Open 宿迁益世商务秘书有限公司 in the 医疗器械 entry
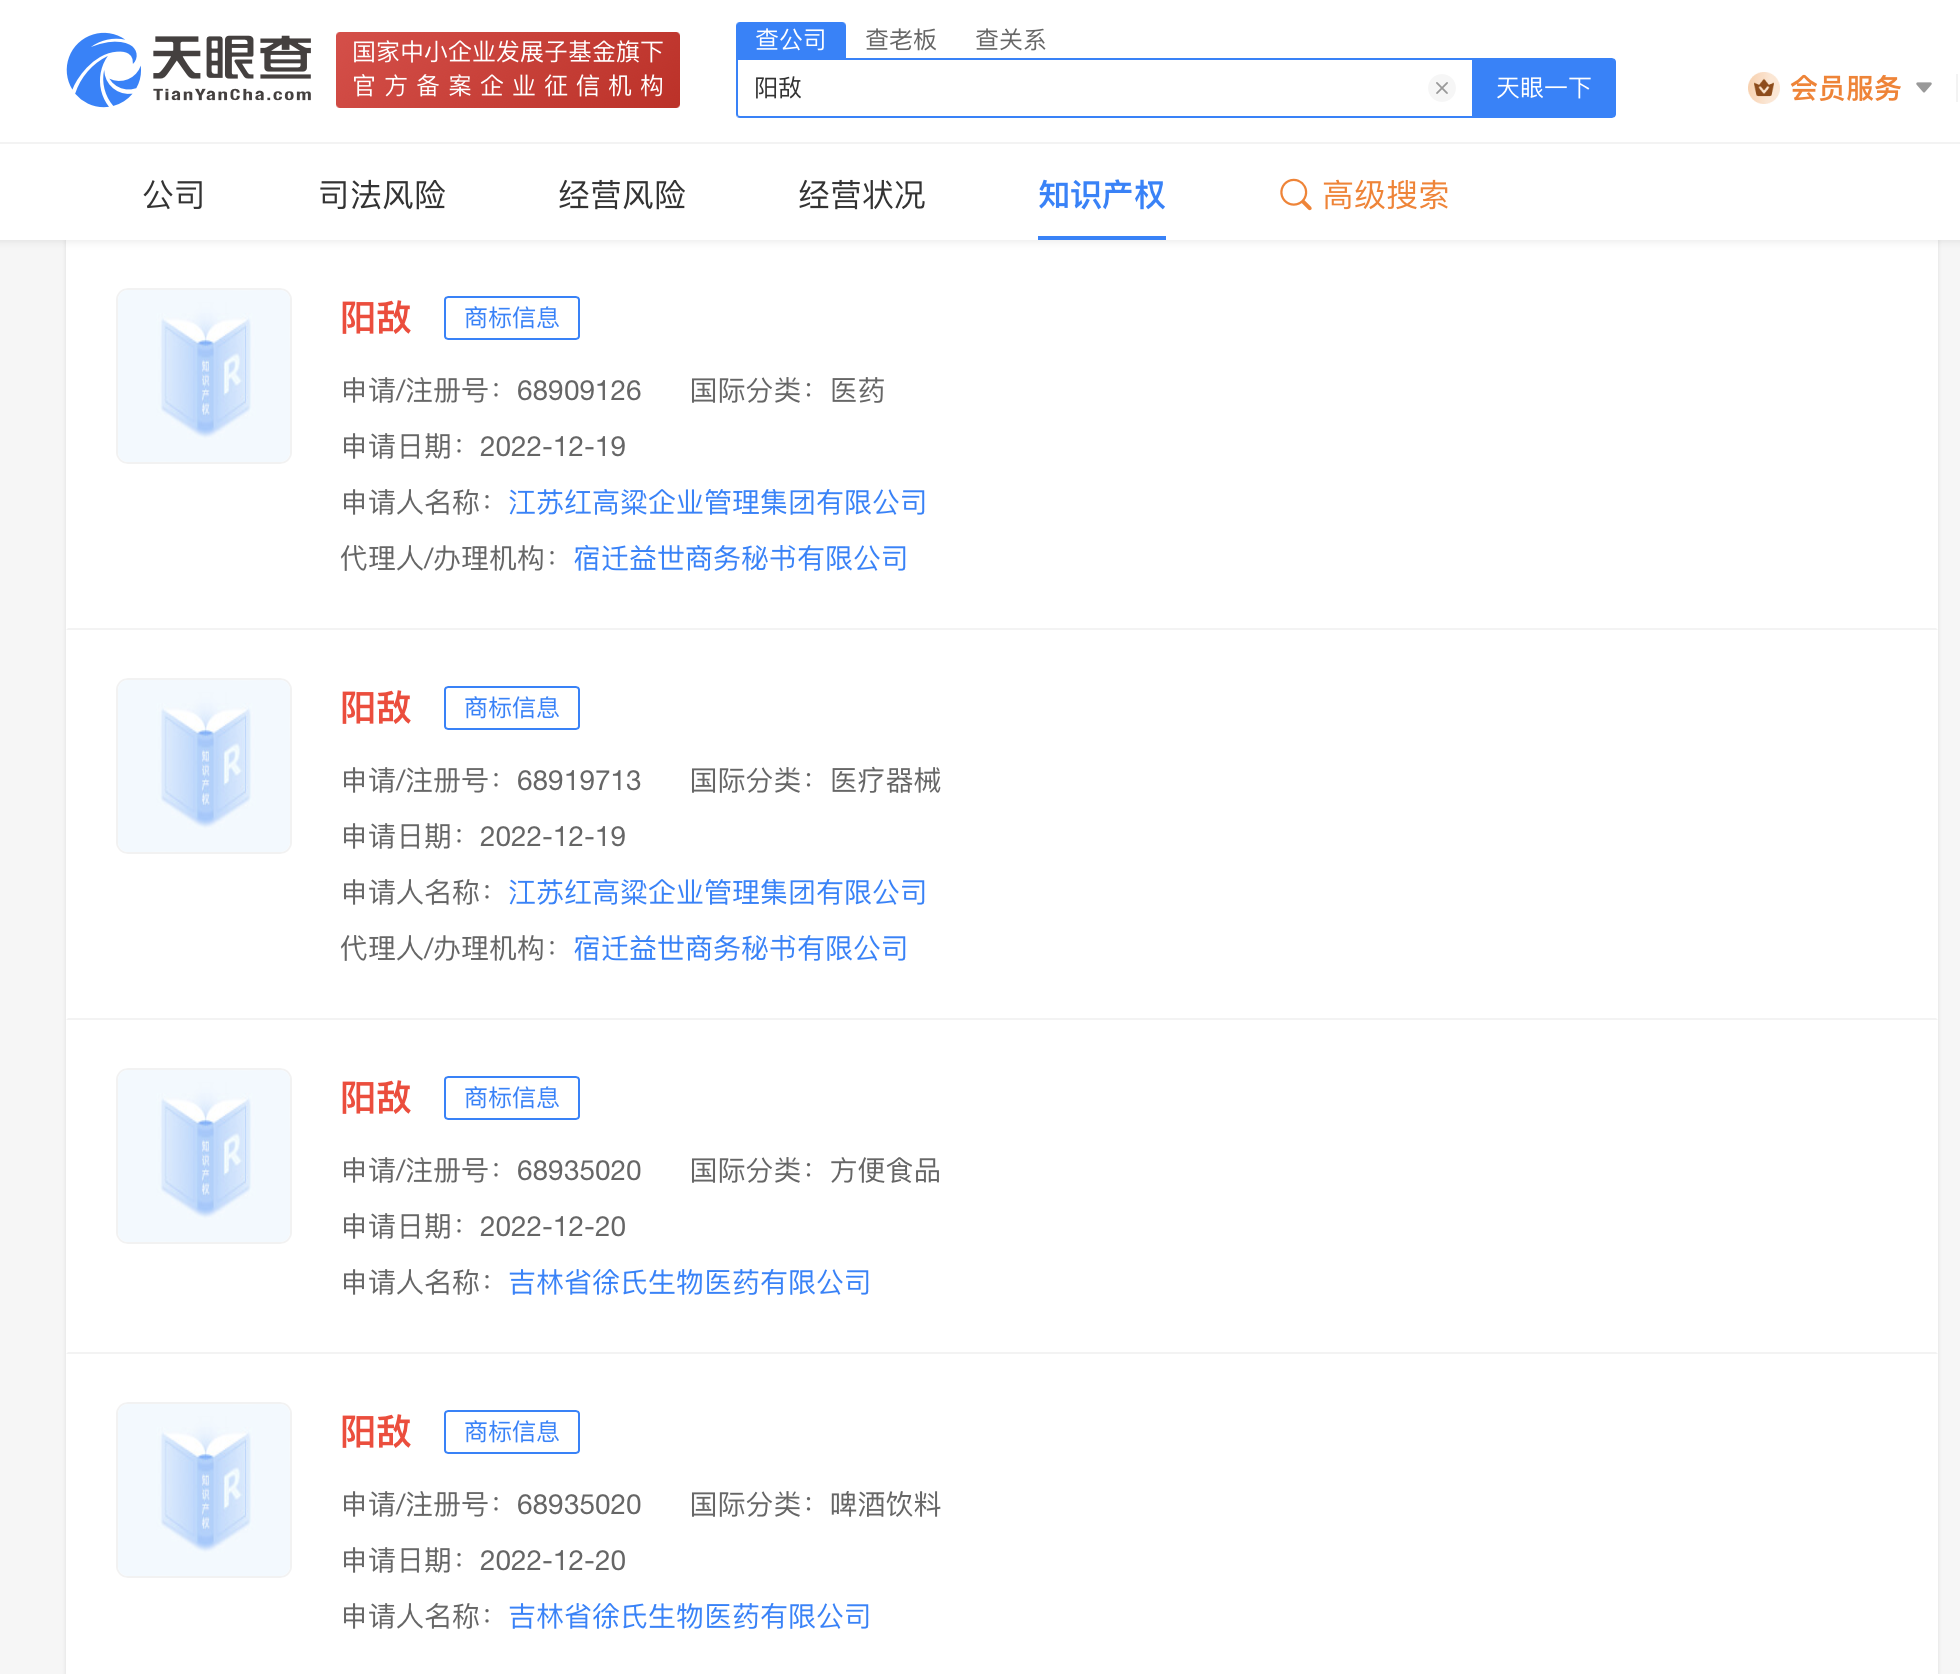The height and width of the screenshot is (1674, 1960). [741, 948]
